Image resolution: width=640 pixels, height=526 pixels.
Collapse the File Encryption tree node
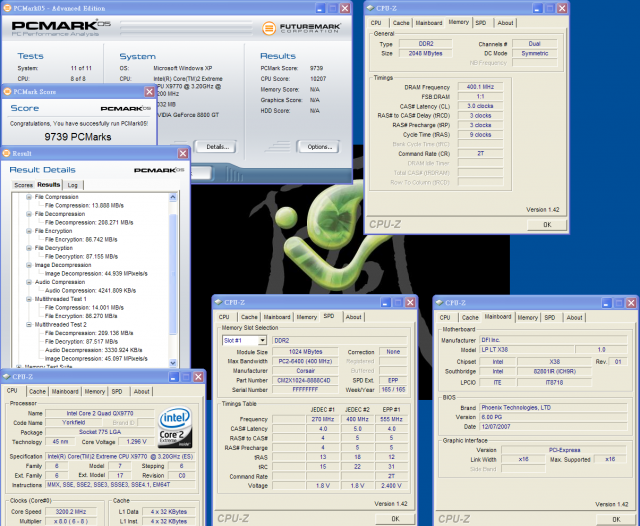(29, 231)
